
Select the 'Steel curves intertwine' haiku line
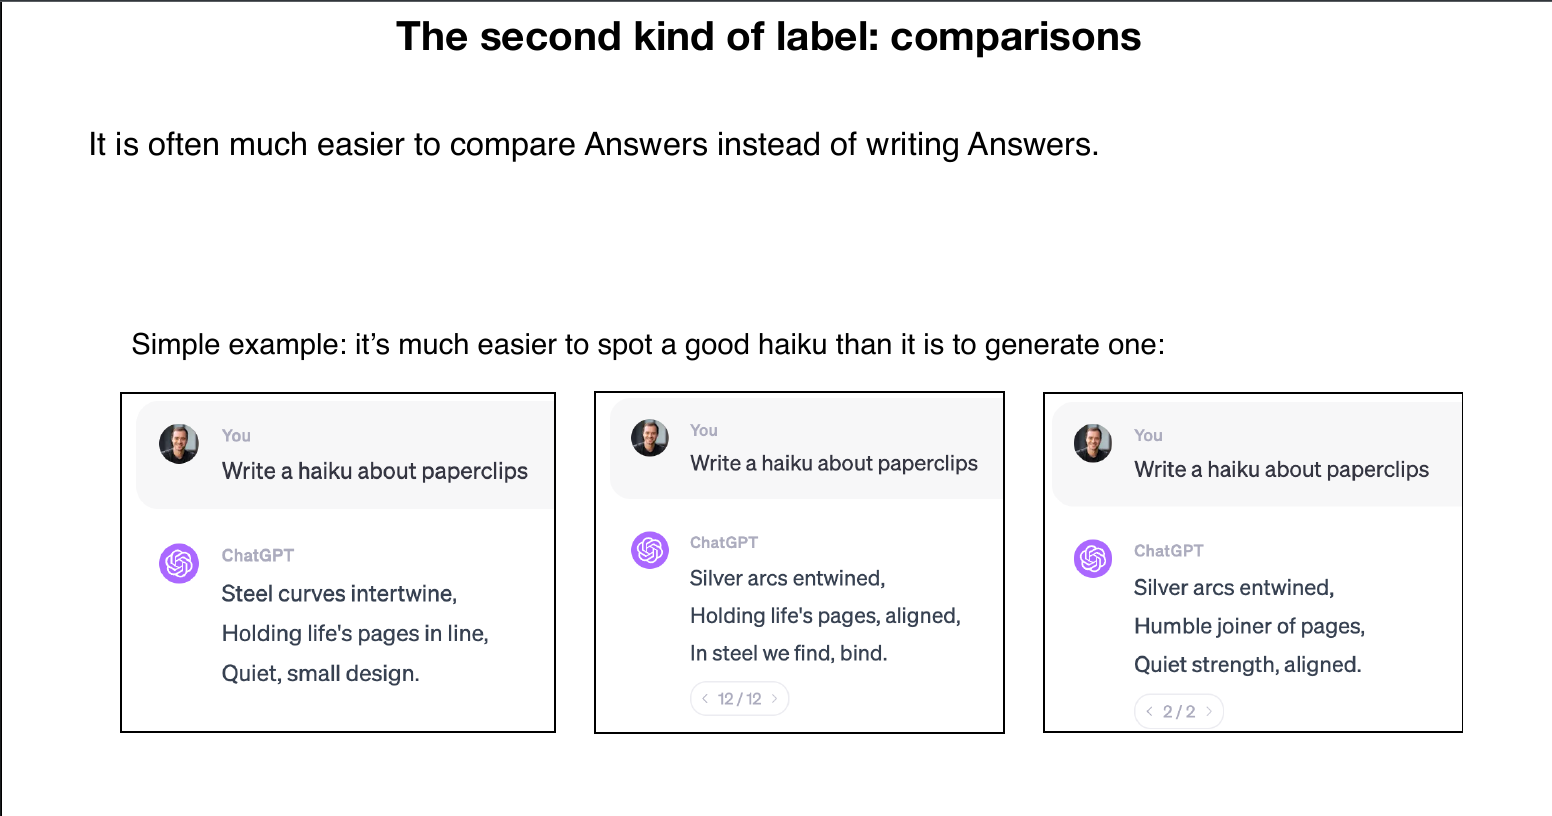(339, 594)
